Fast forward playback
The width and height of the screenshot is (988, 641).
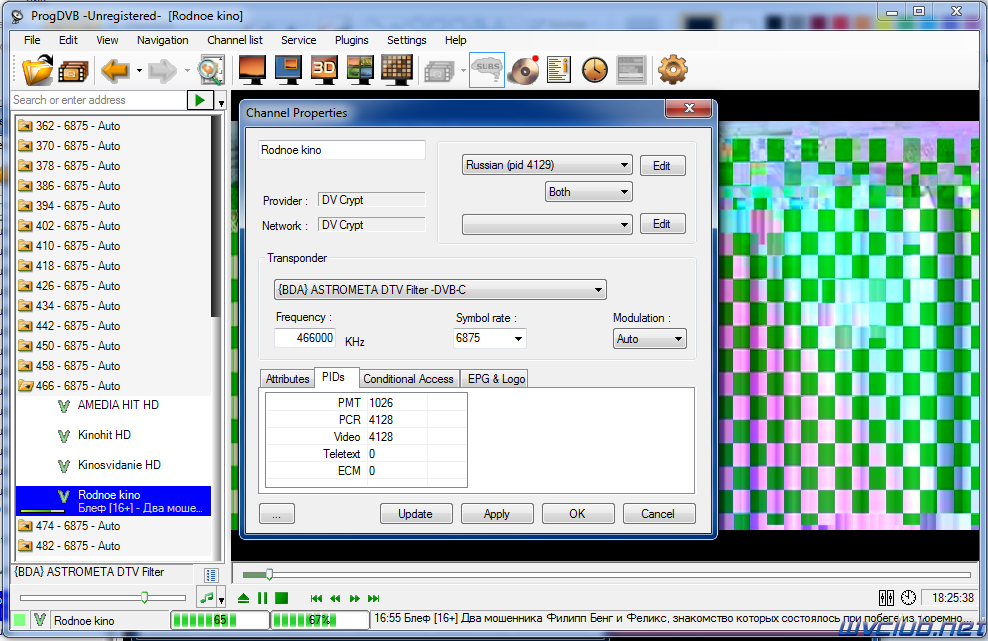coord(355,598)
